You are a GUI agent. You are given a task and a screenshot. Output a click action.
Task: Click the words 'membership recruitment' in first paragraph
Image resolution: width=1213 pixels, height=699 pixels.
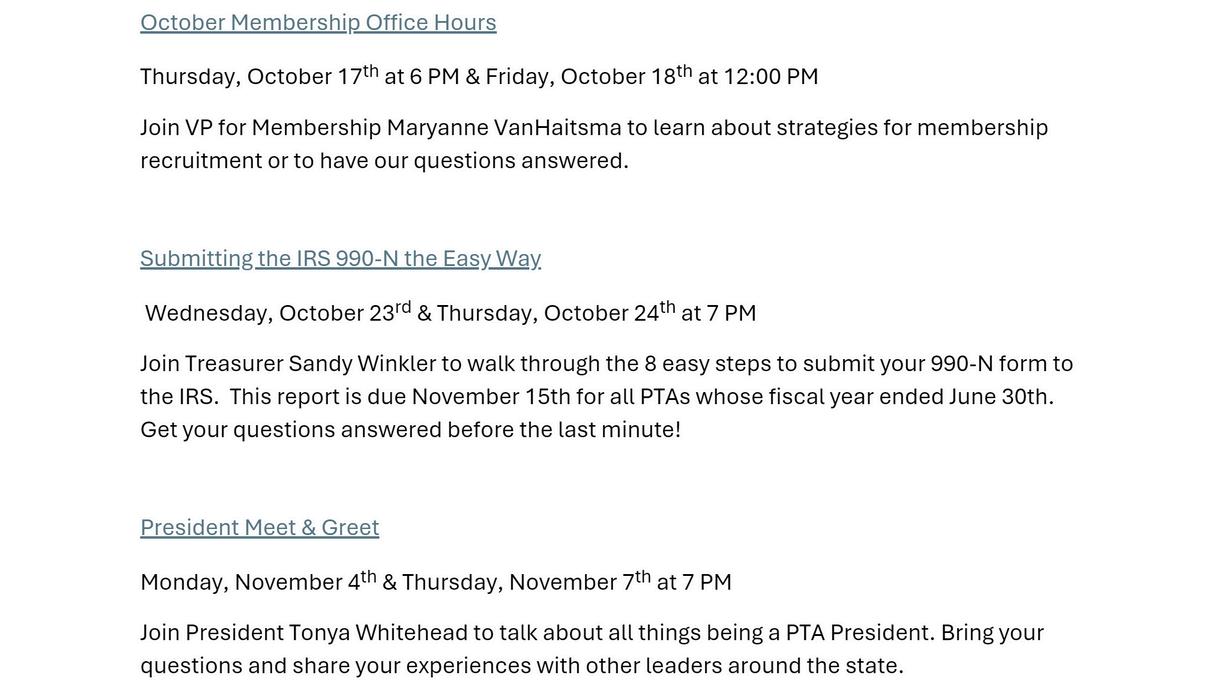click(594, 144)
